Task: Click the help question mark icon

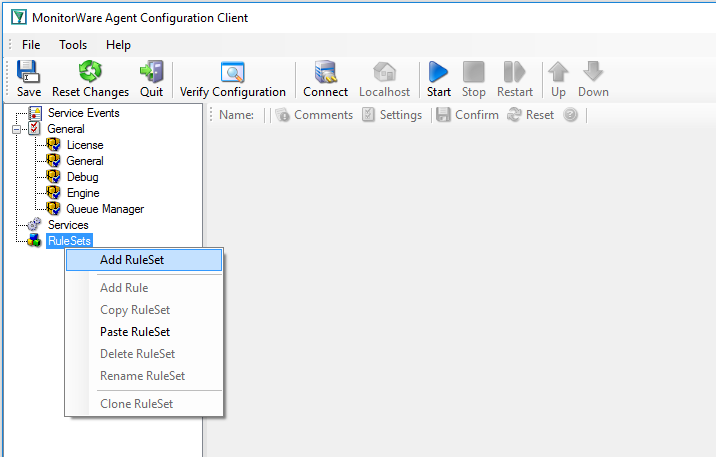Action: click(x=570, y=115)
